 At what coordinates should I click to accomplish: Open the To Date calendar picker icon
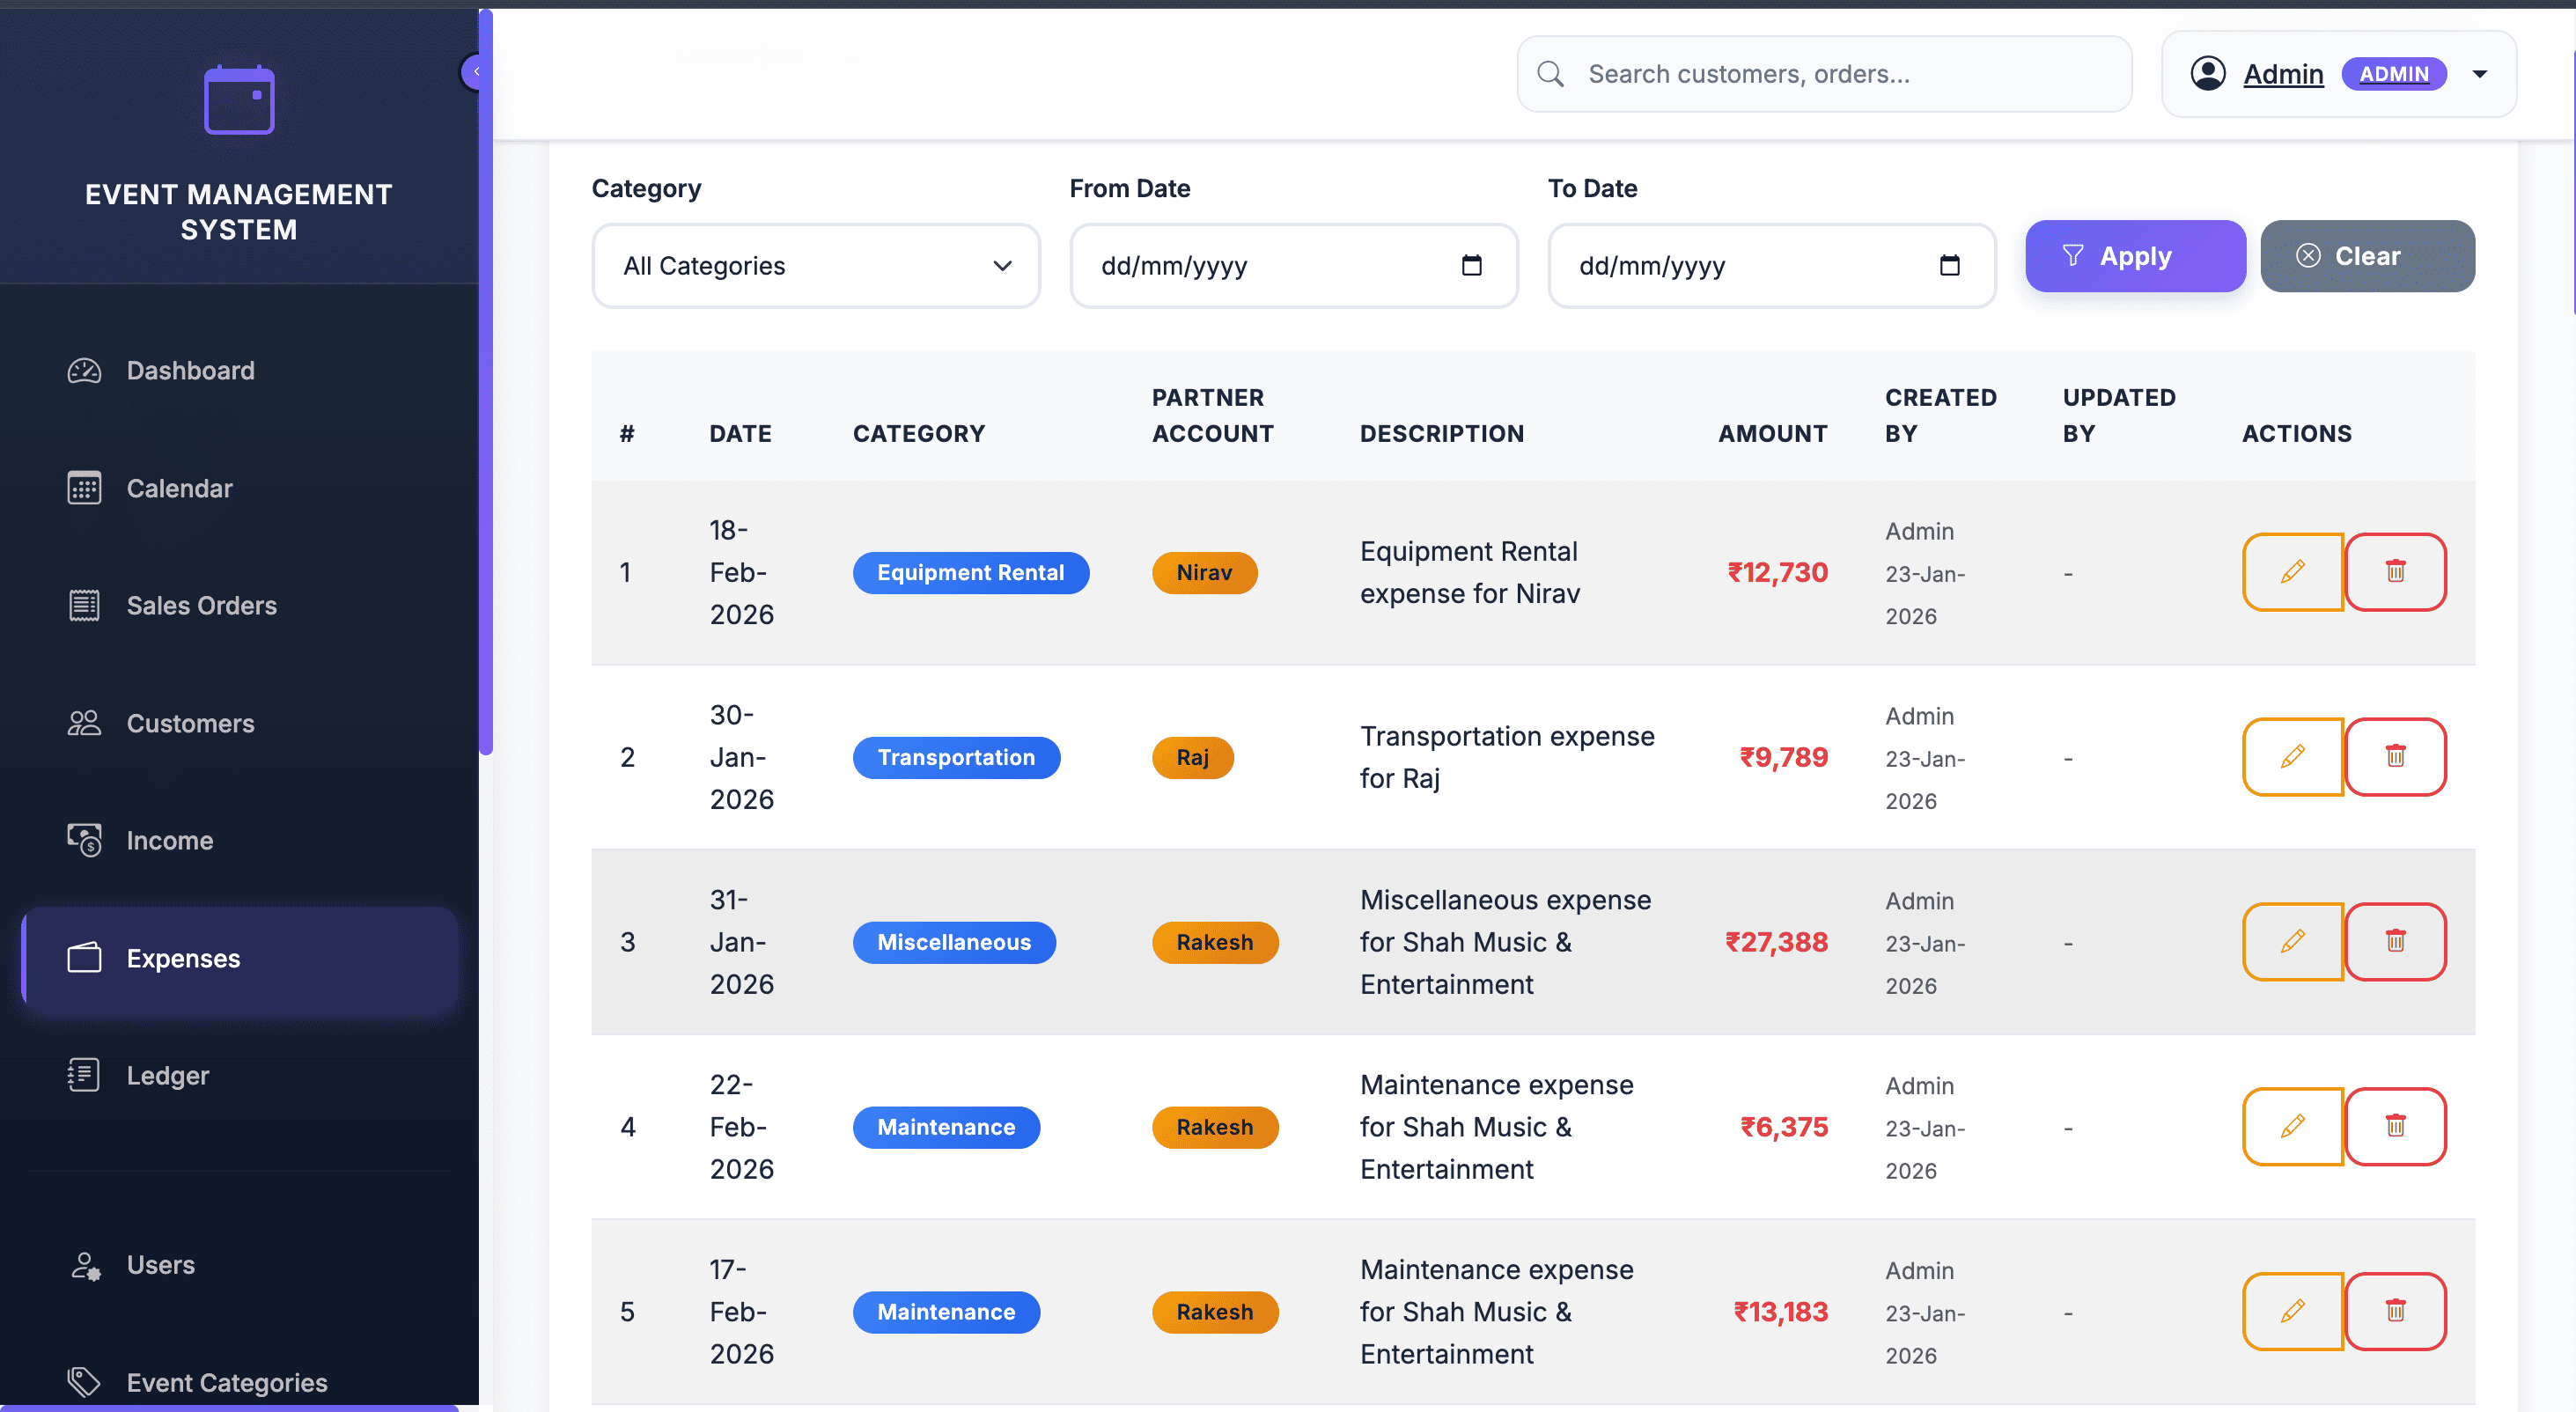click(x=1949, y=266)
